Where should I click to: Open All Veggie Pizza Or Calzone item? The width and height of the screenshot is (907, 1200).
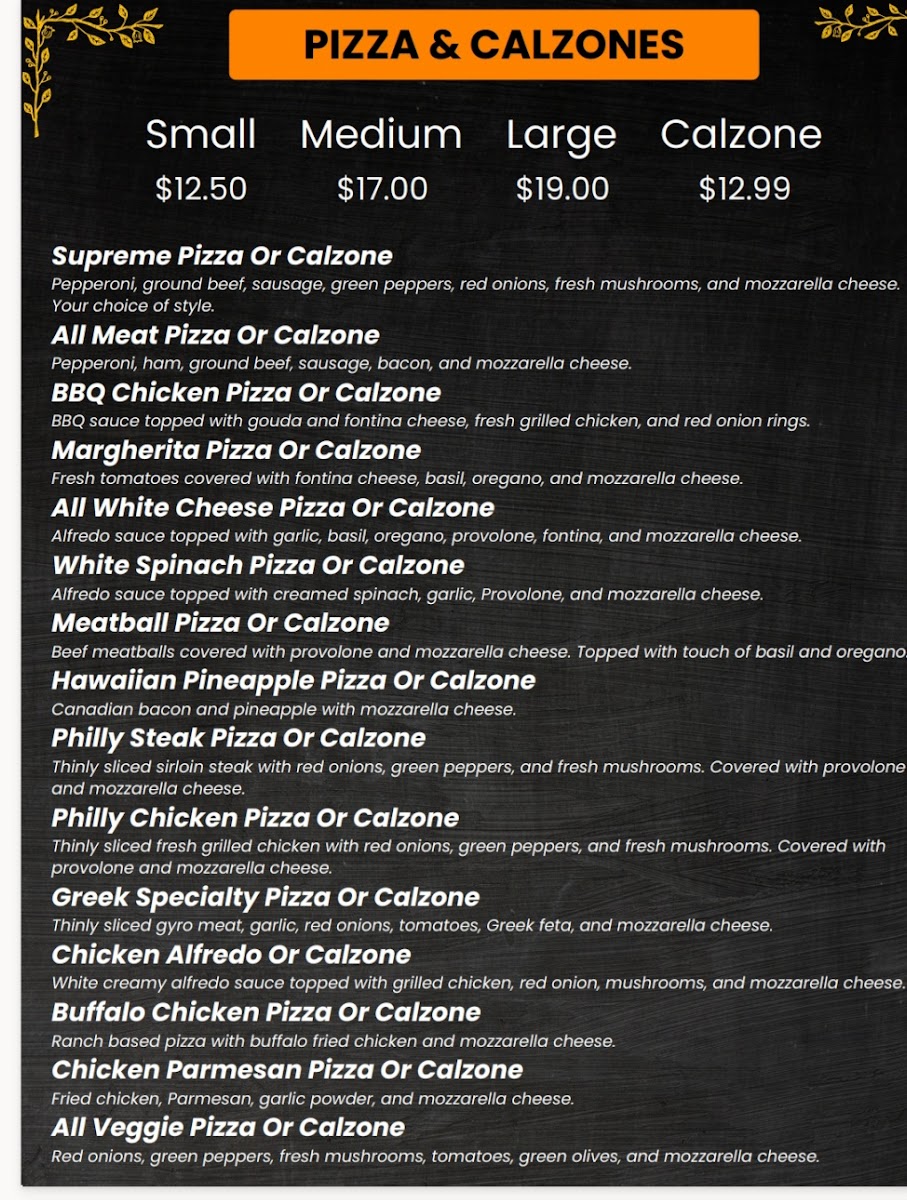[228, 1127]
